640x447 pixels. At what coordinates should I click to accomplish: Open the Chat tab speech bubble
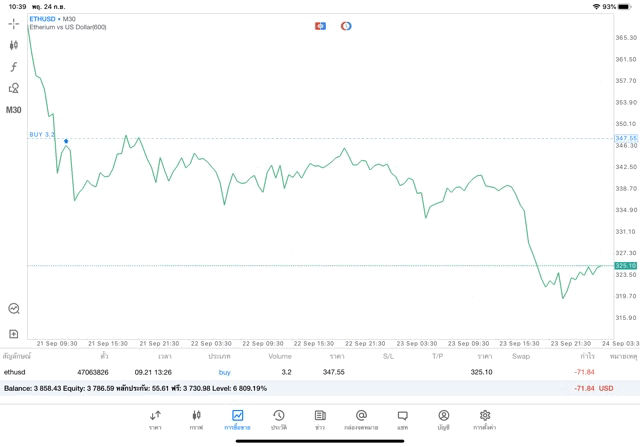tap(402, 418)
